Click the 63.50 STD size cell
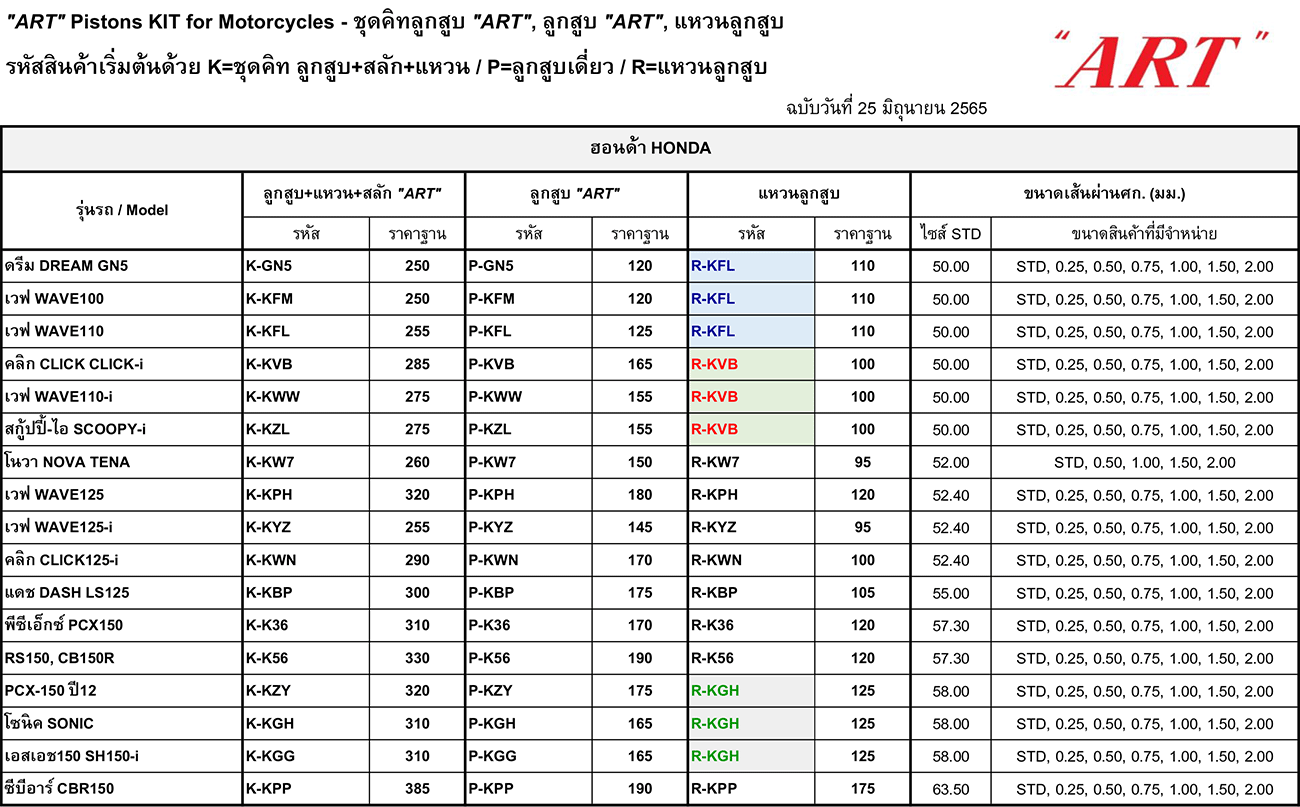This screenshot has height=807, width=1300. (951, 789)
